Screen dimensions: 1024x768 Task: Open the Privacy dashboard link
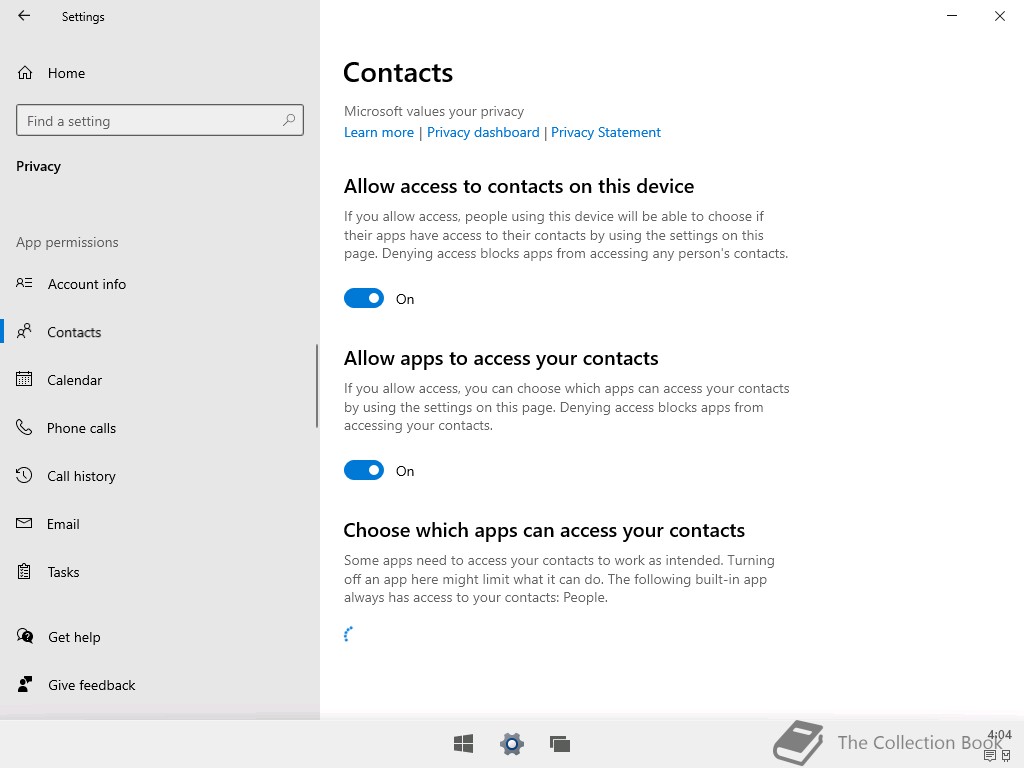[483, 132]
